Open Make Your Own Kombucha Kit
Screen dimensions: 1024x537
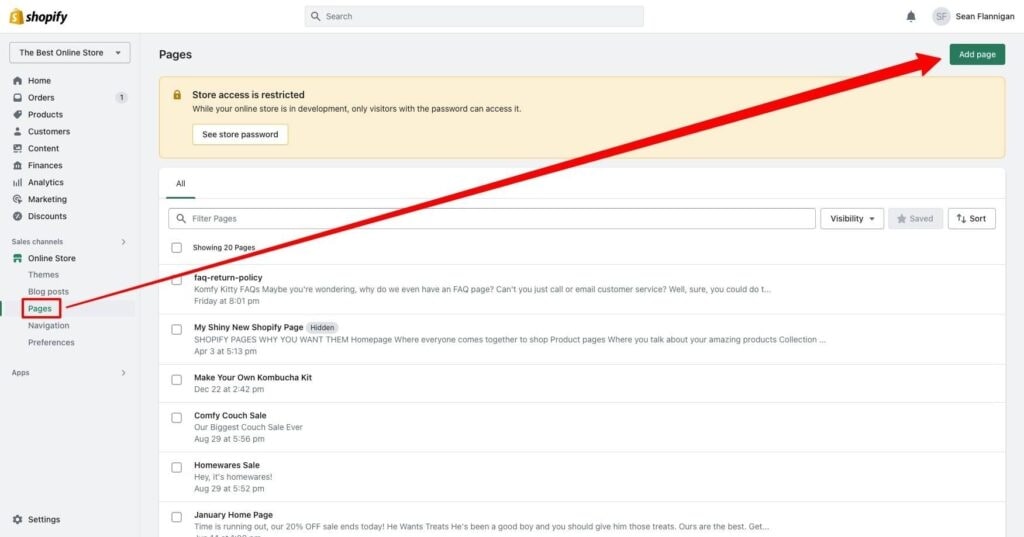tap(253, 378)
